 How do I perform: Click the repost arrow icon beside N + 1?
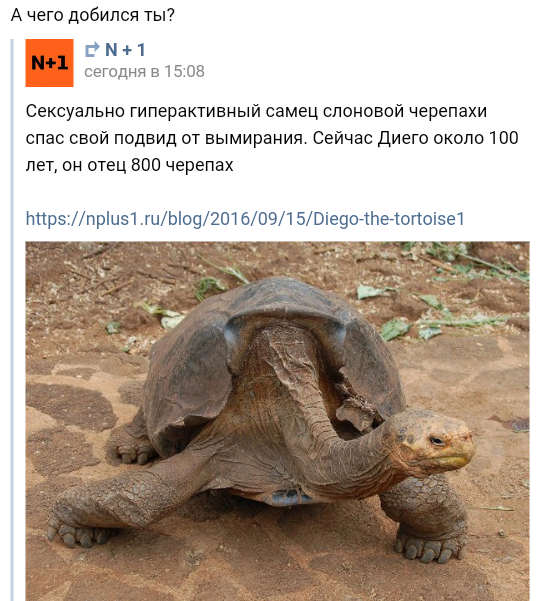coord(92,50)
